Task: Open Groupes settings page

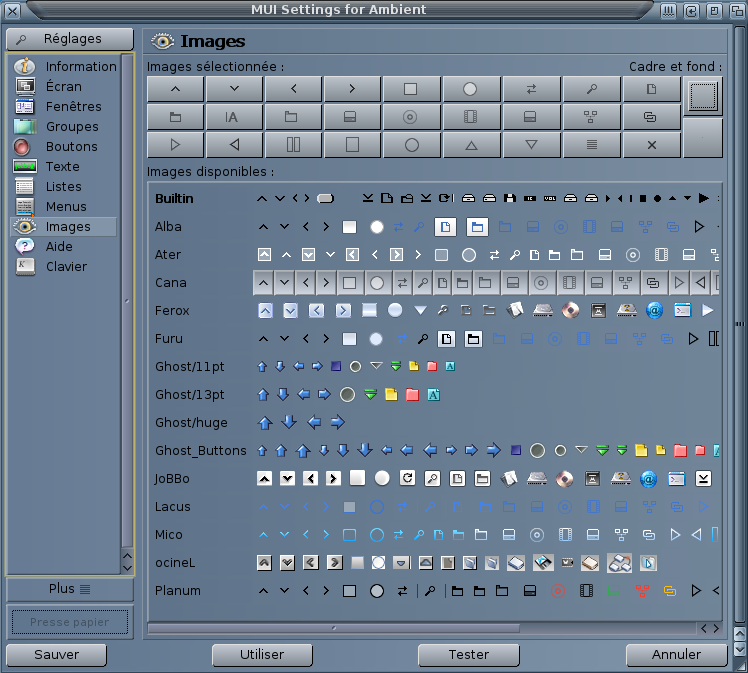Action: [65, 126]
